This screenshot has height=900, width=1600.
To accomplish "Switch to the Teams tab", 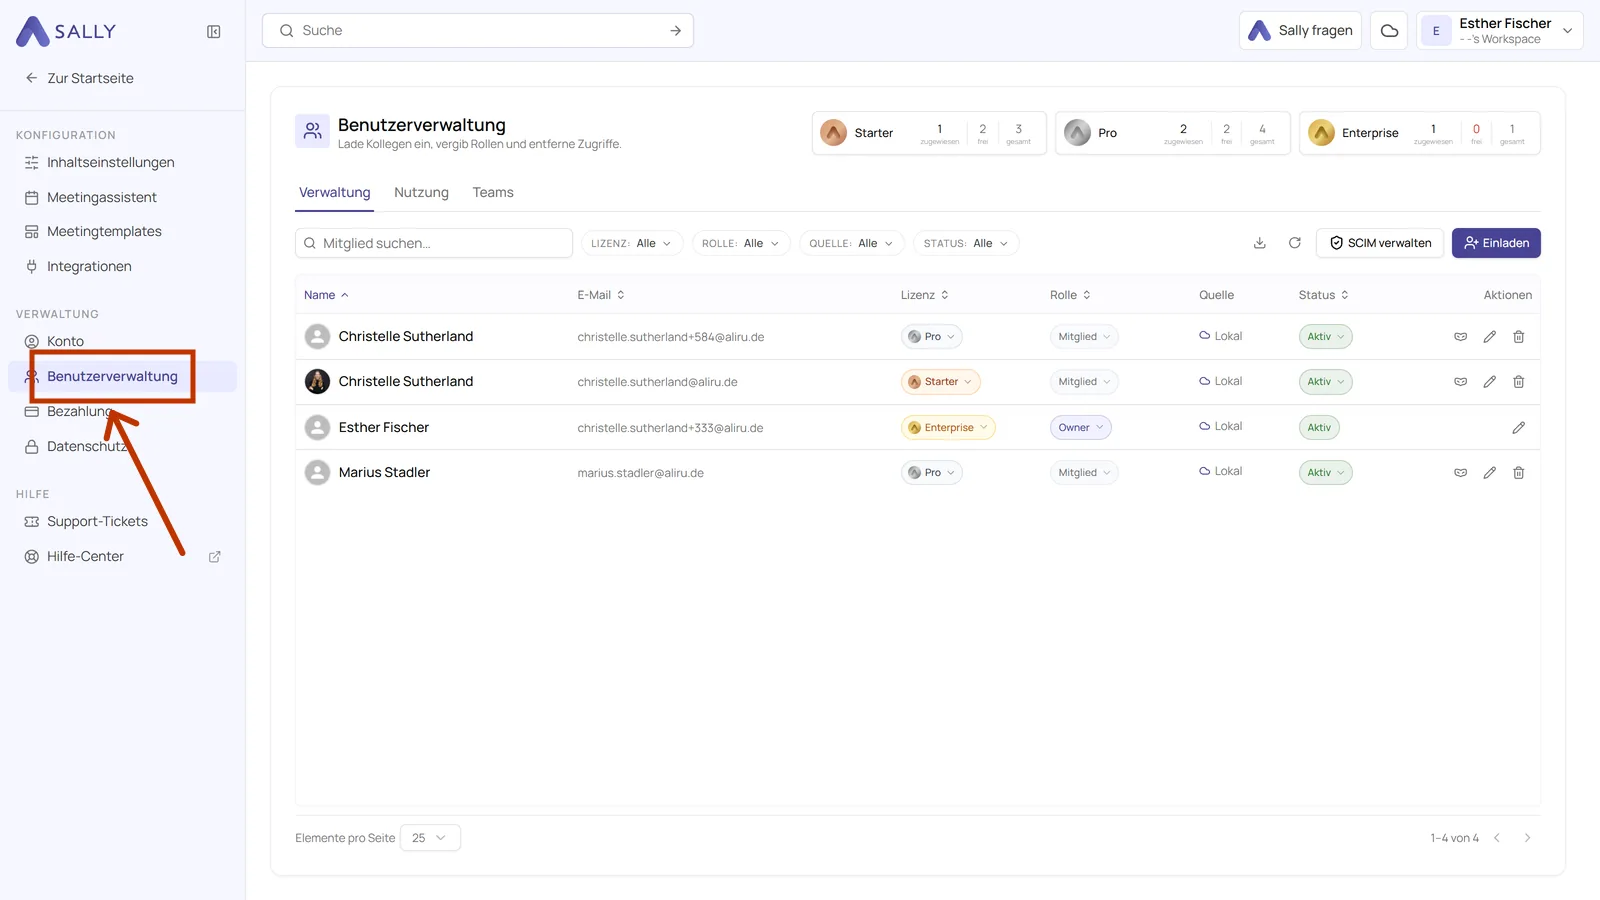I will coord(493,193).
